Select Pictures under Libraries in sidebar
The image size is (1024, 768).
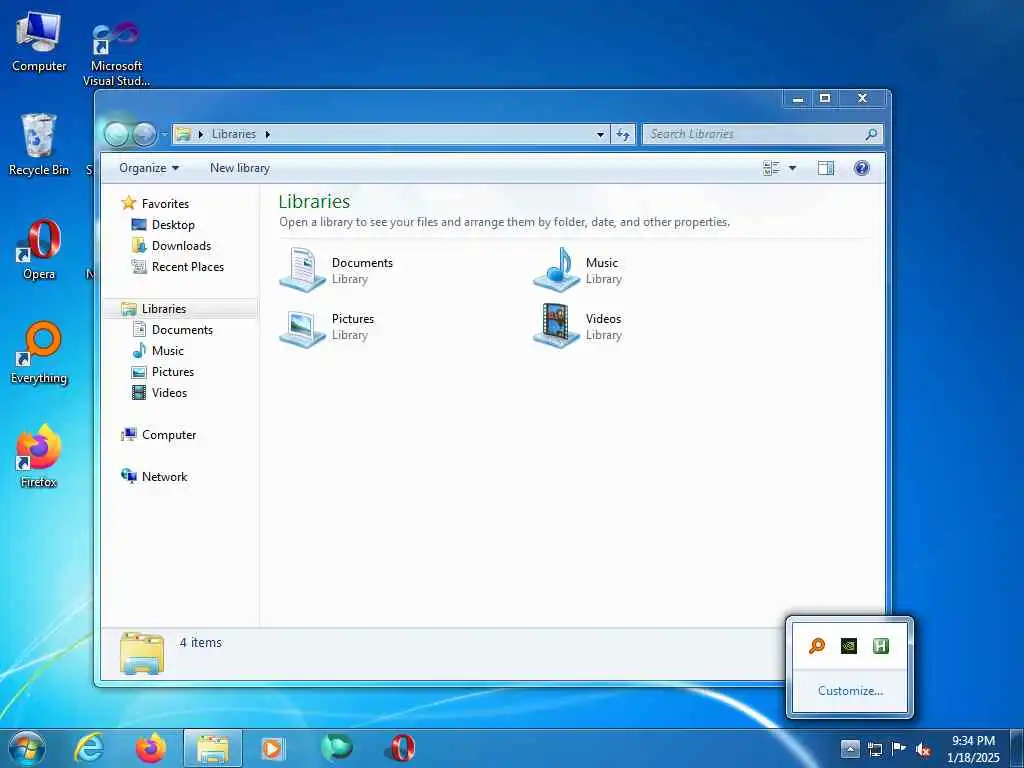point(163,372)
